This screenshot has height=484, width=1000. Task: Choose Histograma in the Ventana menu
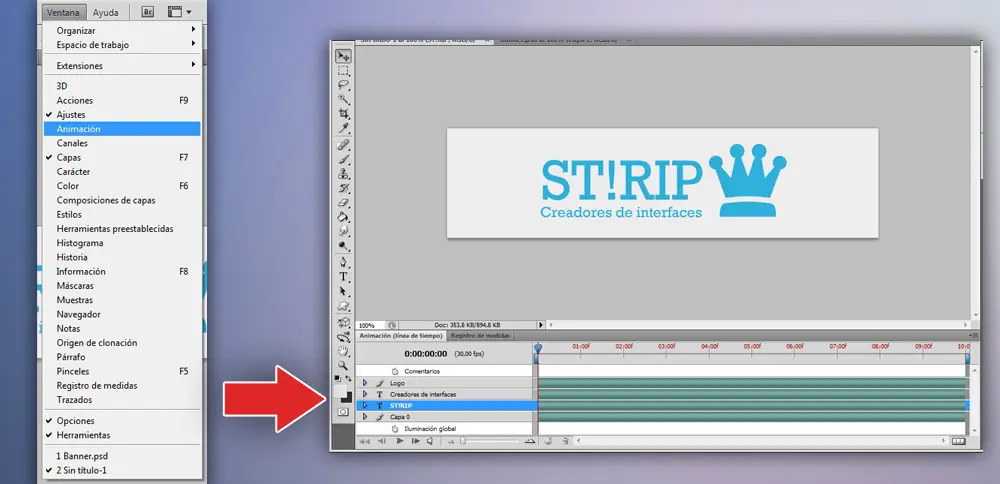(122, 243)
